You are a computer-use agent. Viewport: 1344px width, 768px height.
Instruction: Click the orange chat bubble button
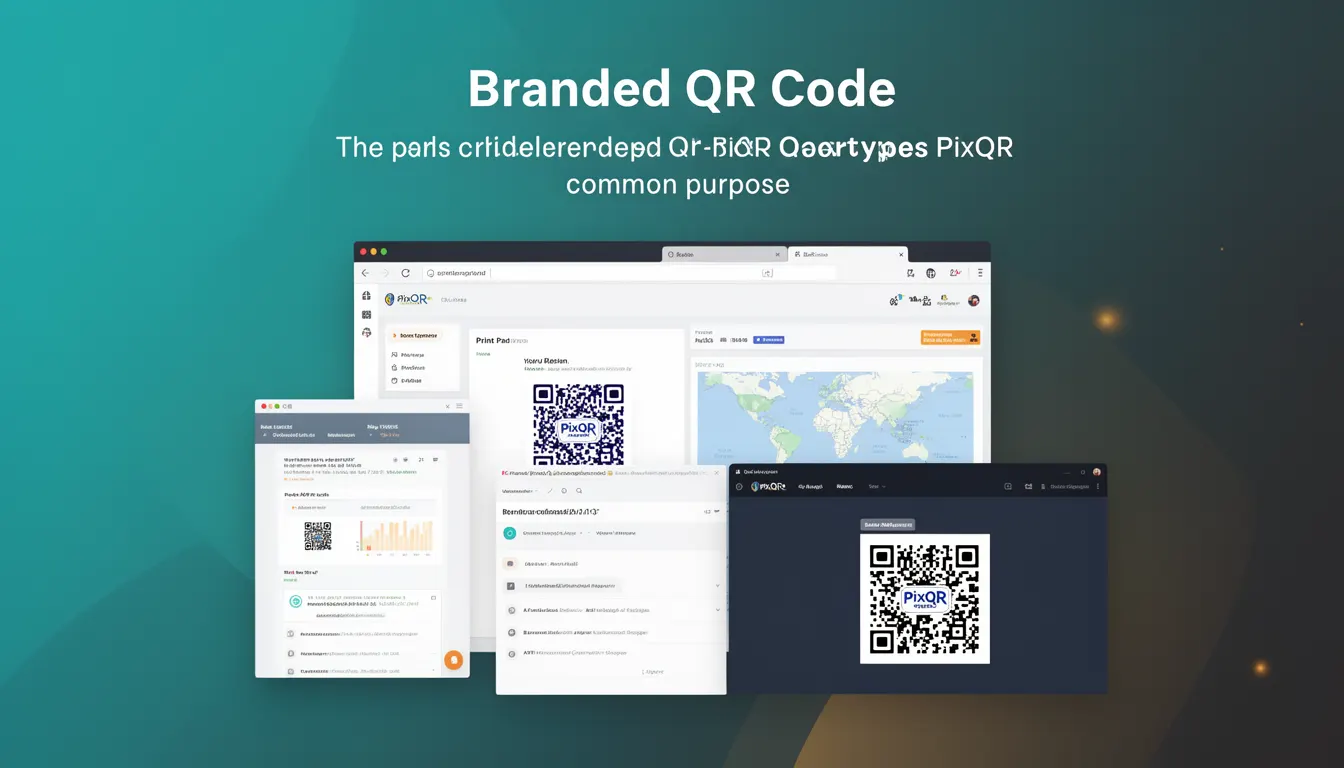[x=453, y=660]
